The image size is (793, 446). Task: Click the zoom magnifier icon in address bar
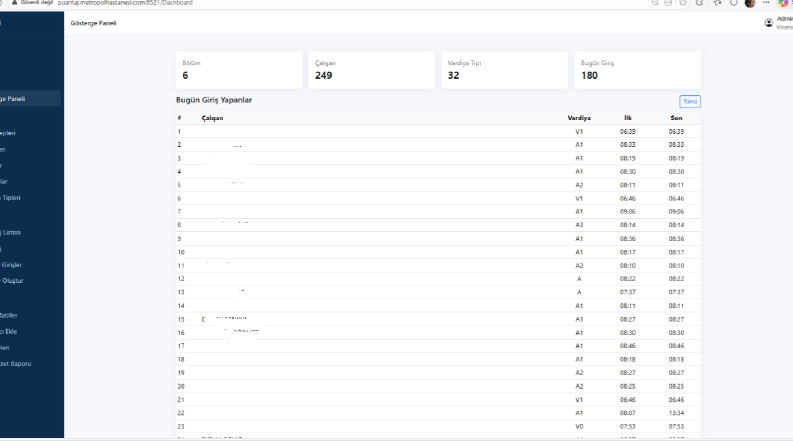[x=655, y=3]
